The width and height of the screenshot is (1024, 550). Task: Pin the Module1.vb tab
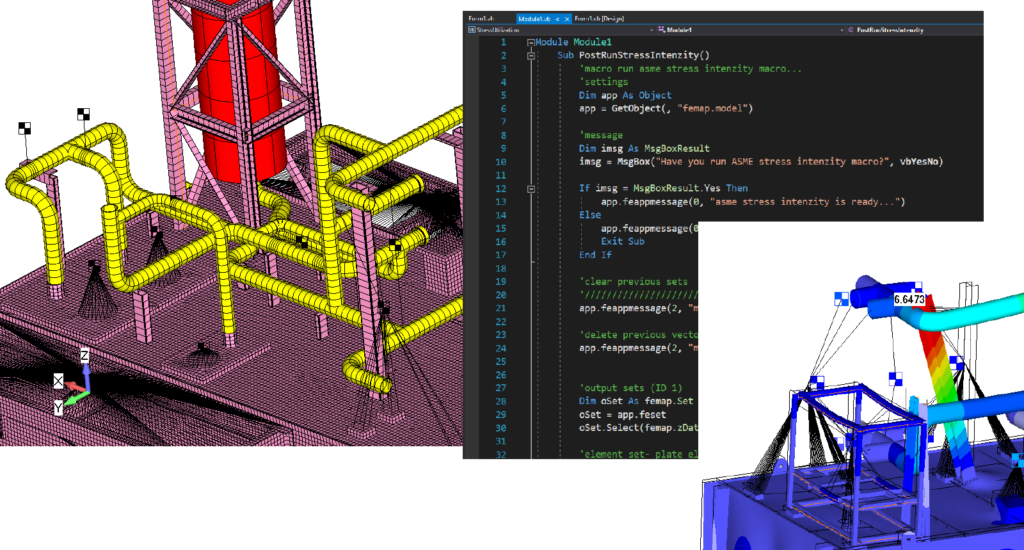[x=557, y=19]
